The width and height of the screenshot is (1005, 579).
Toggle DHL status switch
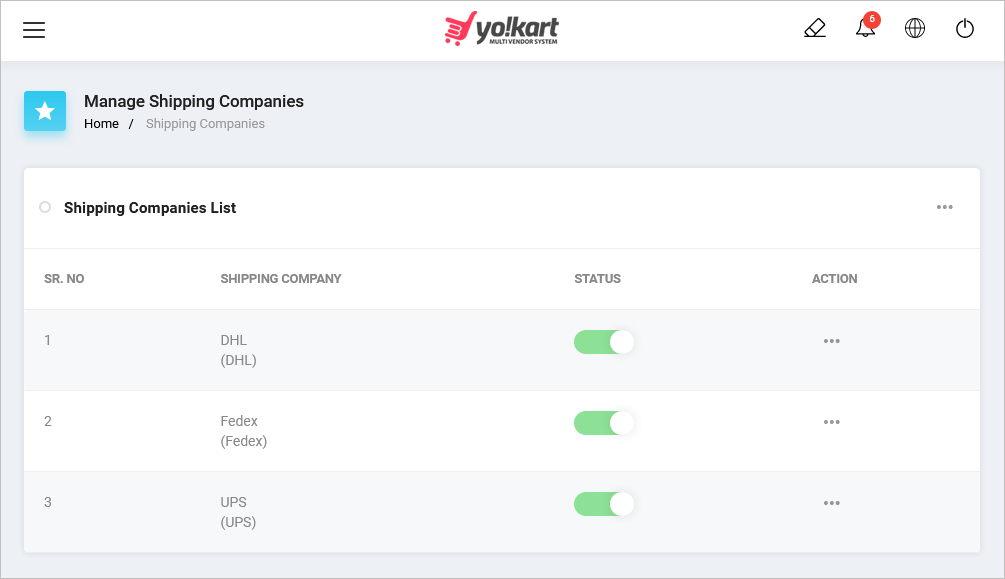(604, 342)
